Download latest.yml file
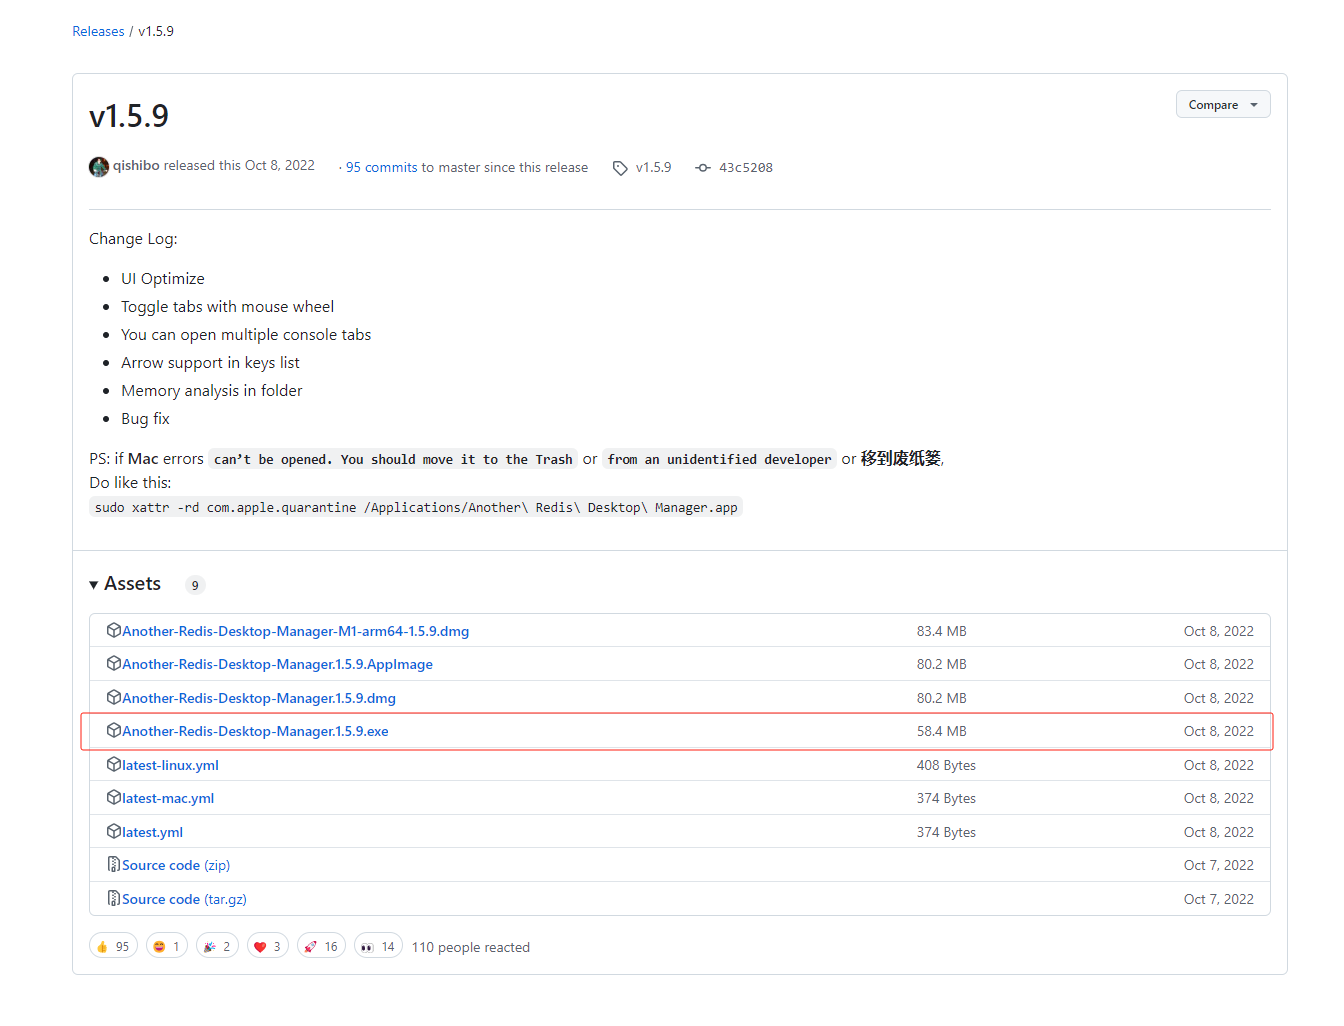 (152, 832)
